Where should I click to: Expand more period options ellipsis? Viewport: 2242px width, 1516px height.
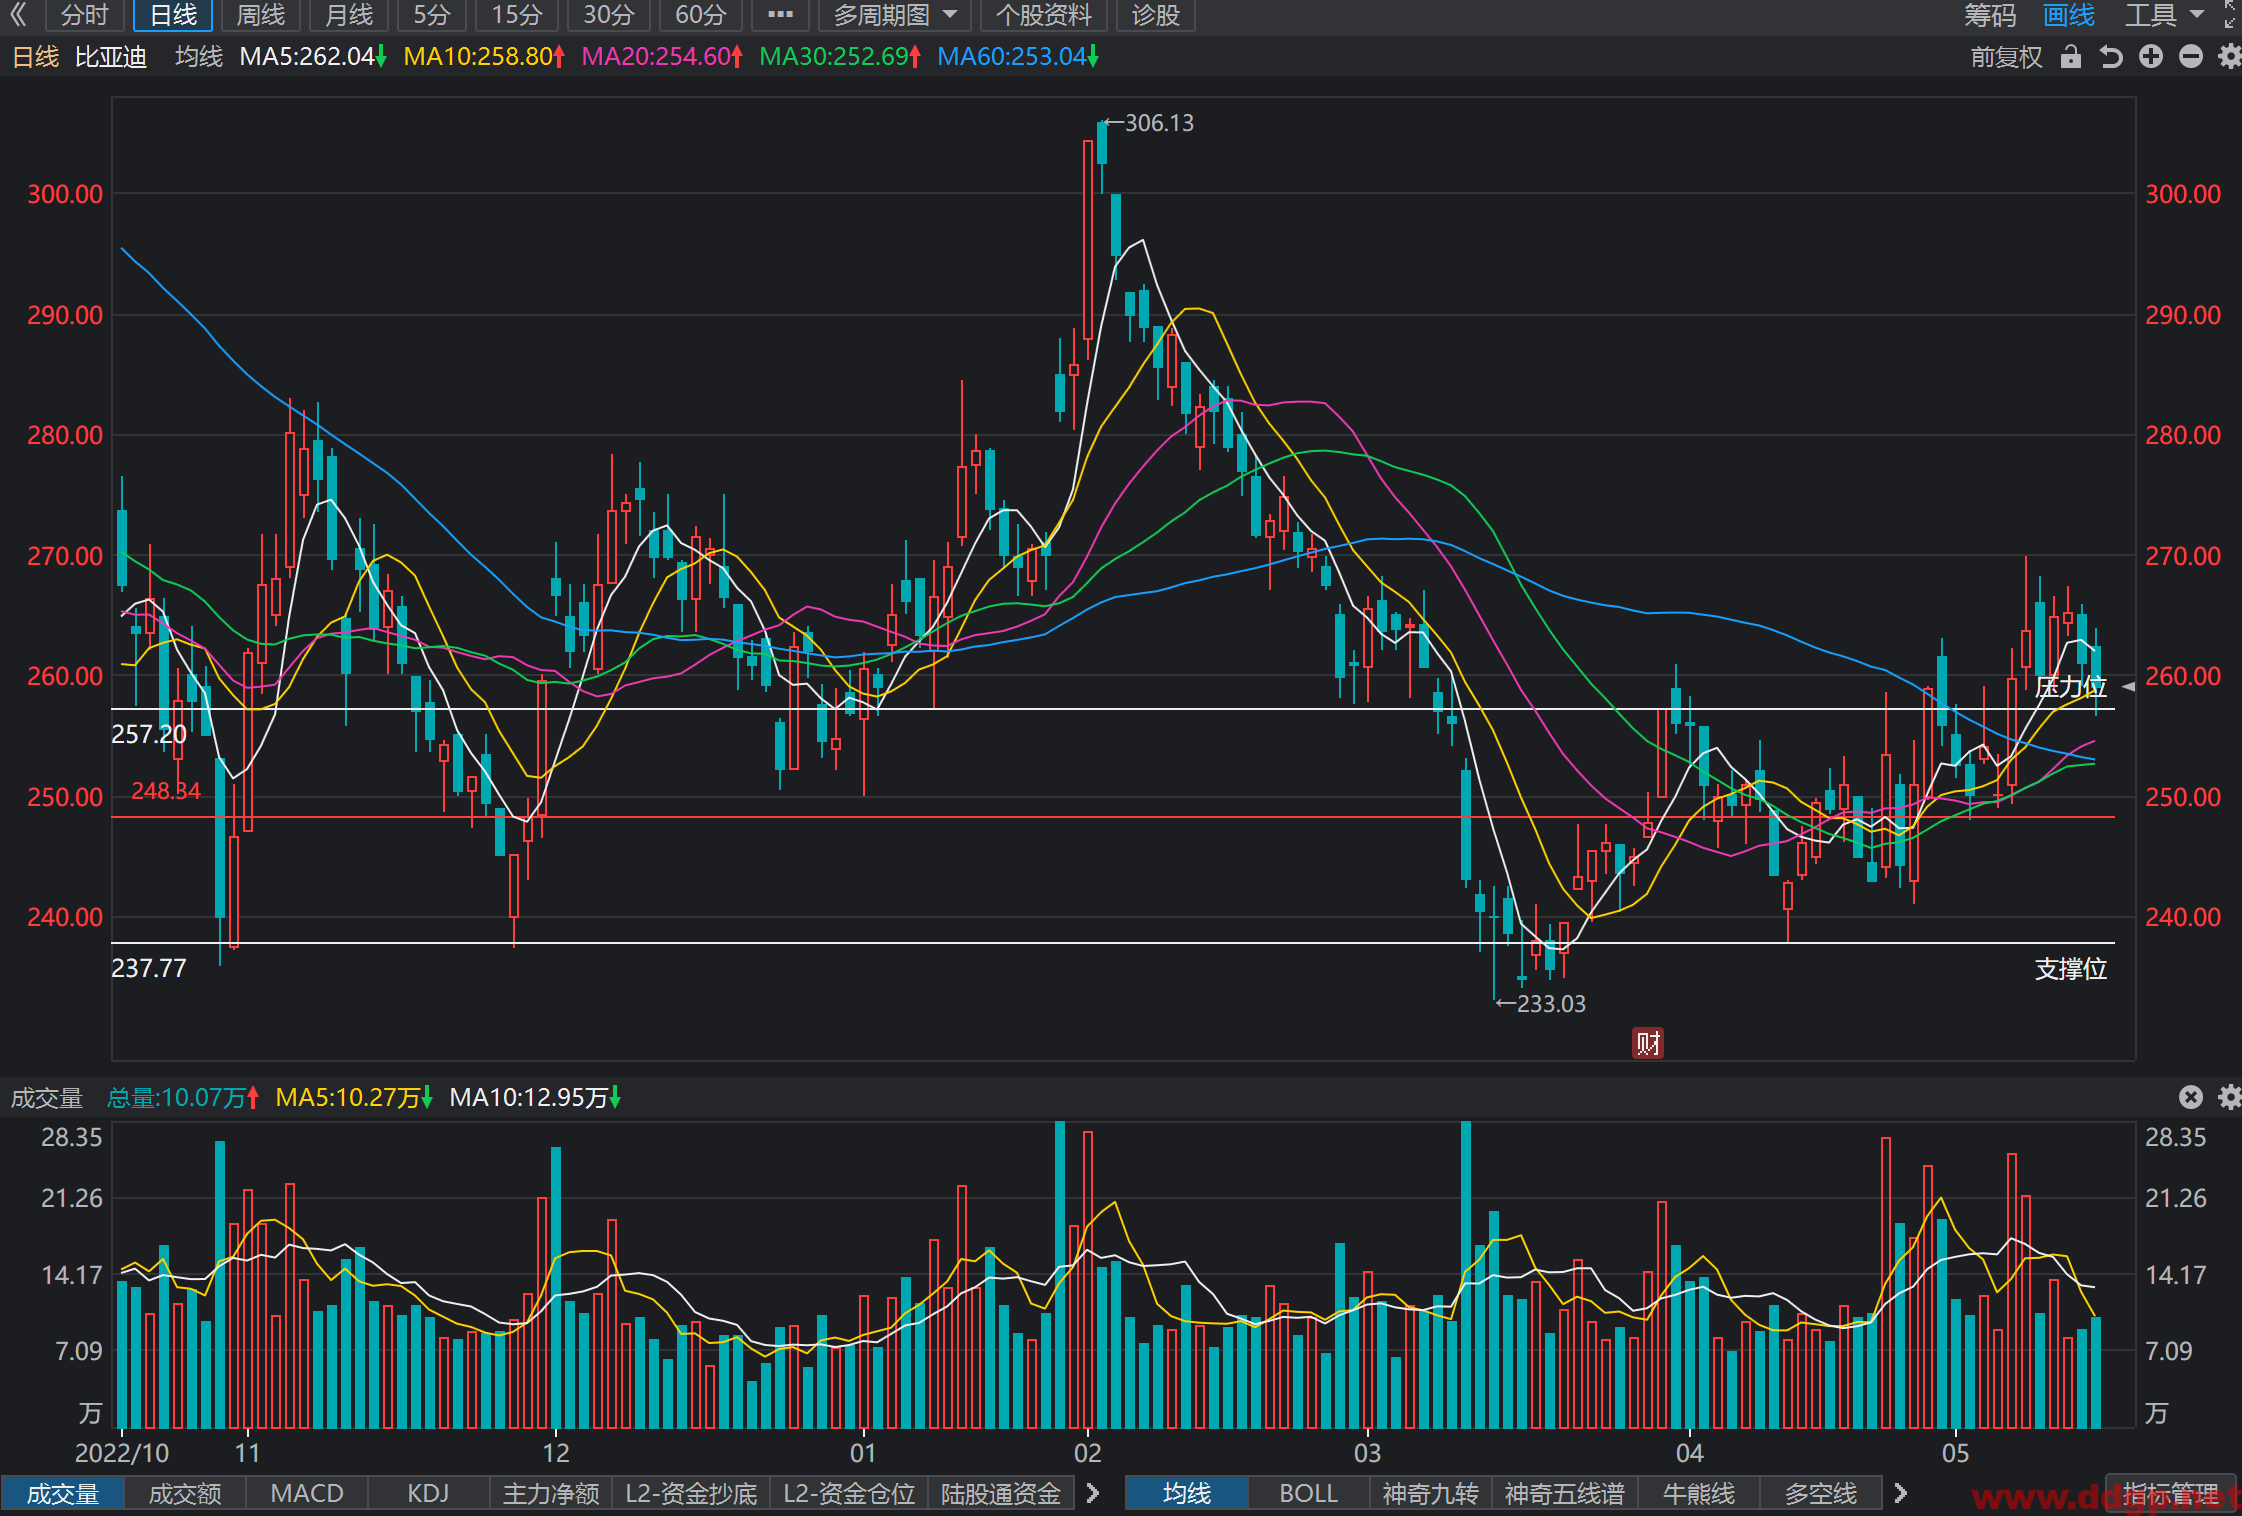point(780,15)
